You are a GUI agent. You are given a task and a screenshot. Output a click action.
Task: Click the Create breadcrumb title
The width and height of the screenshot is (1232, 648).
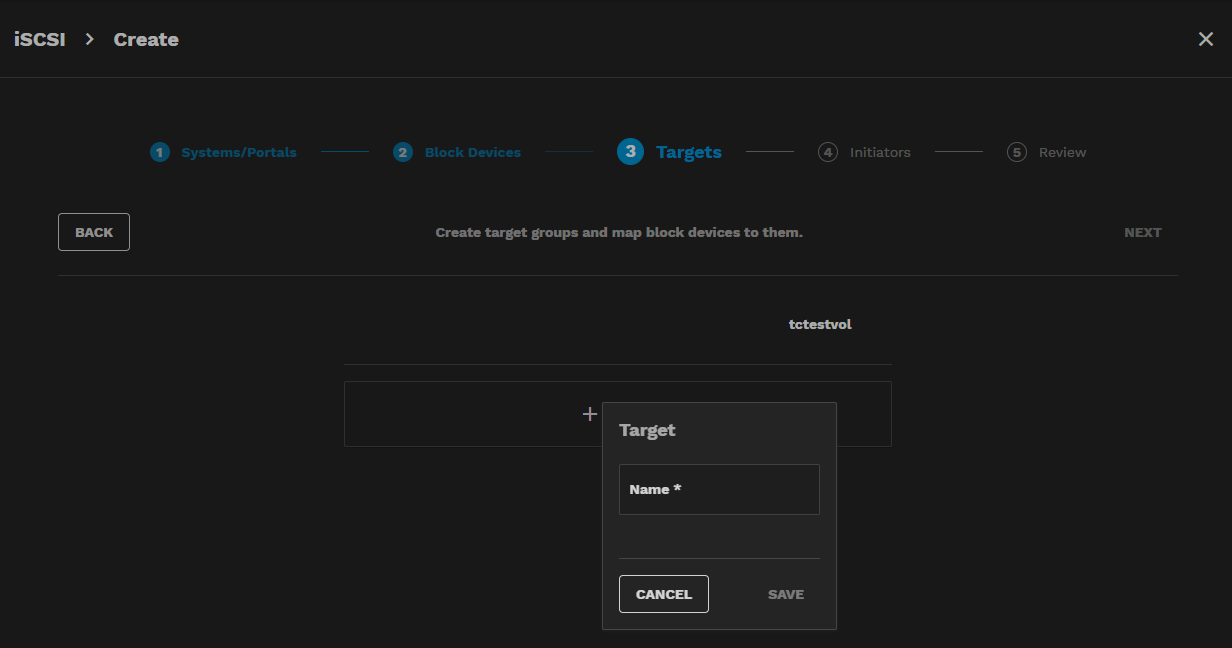coord(146,40)
